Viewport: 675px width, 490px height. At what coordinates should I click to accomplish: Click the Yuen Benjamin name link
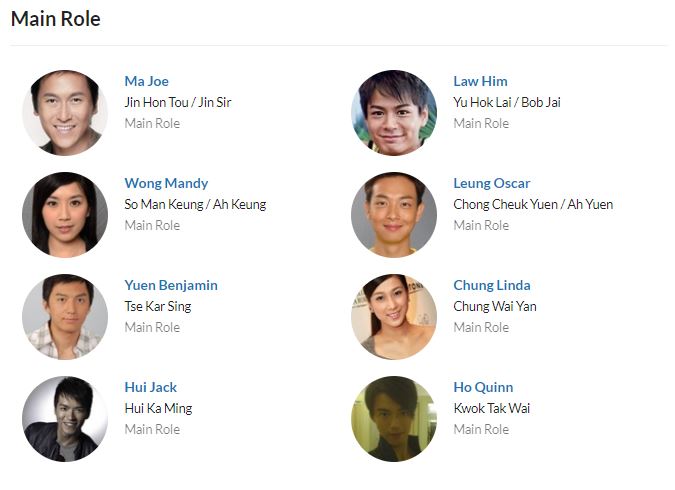point(171,285)
